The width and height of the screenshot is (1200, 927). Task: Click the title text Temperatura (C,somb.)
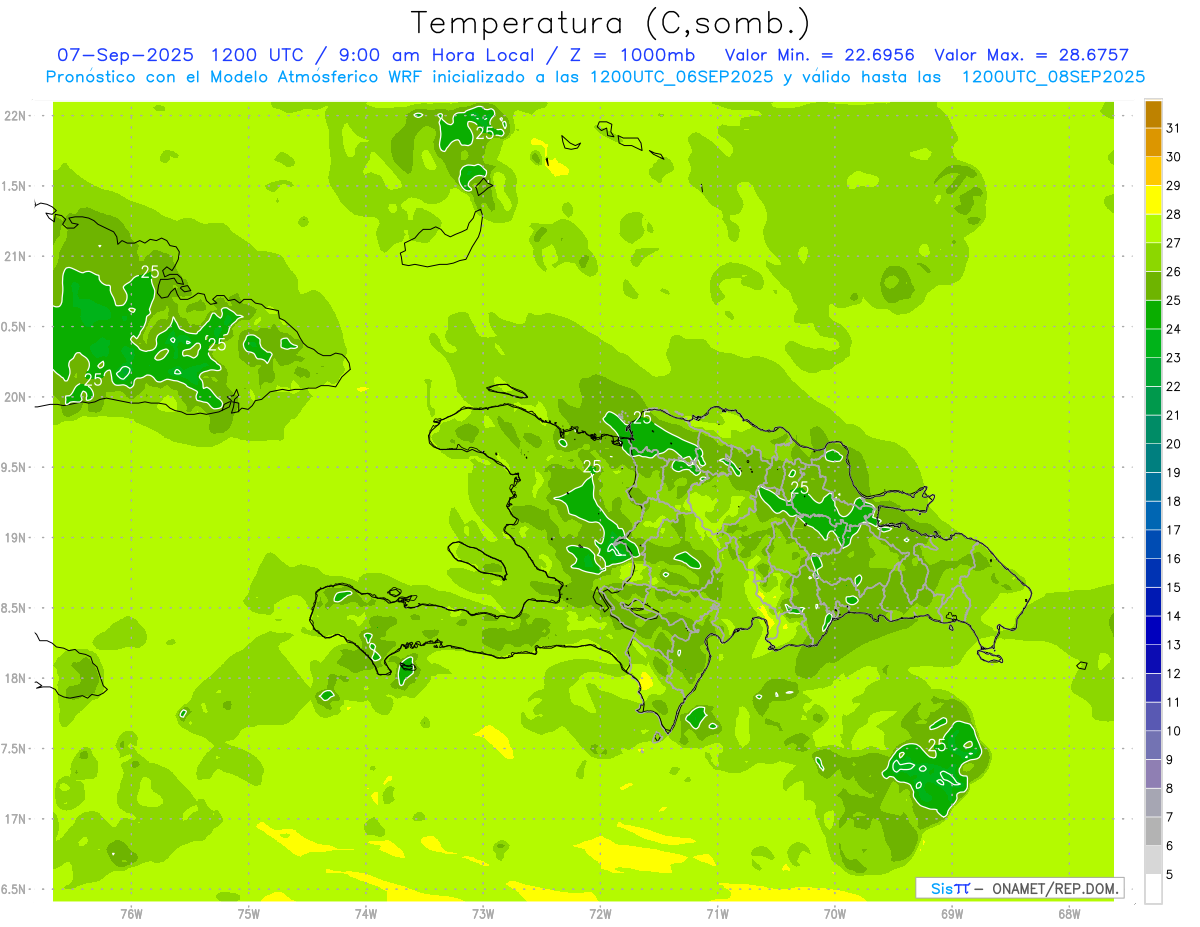pos(610,23)
